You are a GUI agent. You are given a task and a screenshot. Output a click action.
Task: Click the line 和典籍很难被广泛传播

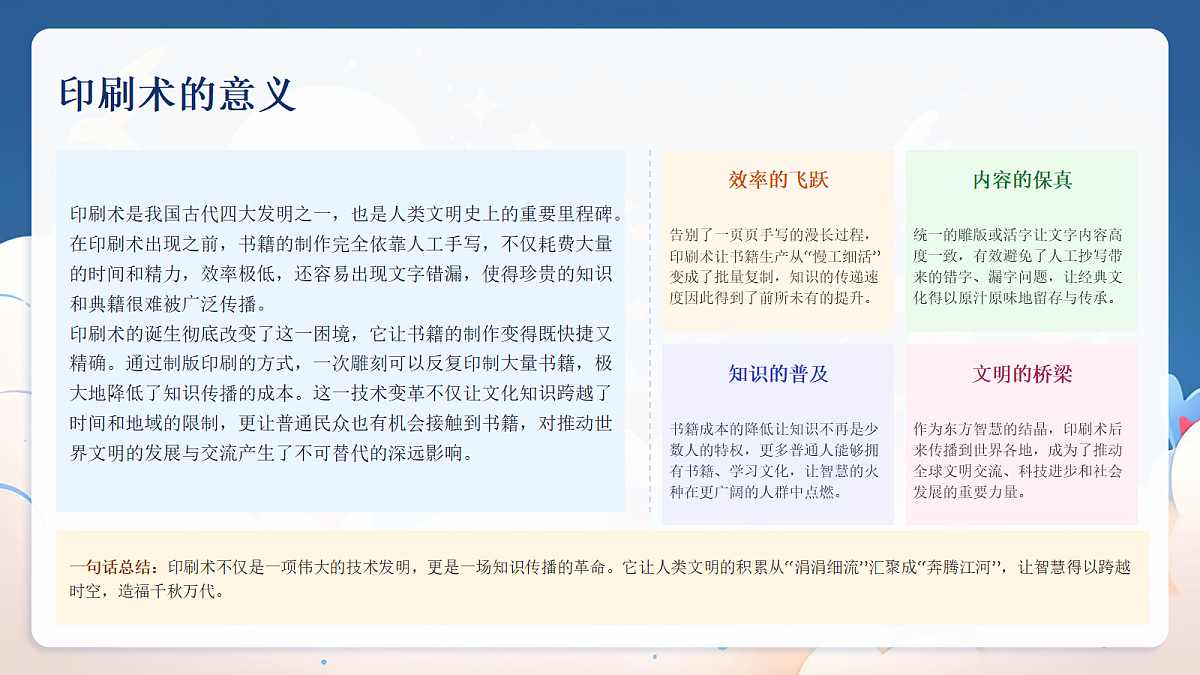pos(169,304)
